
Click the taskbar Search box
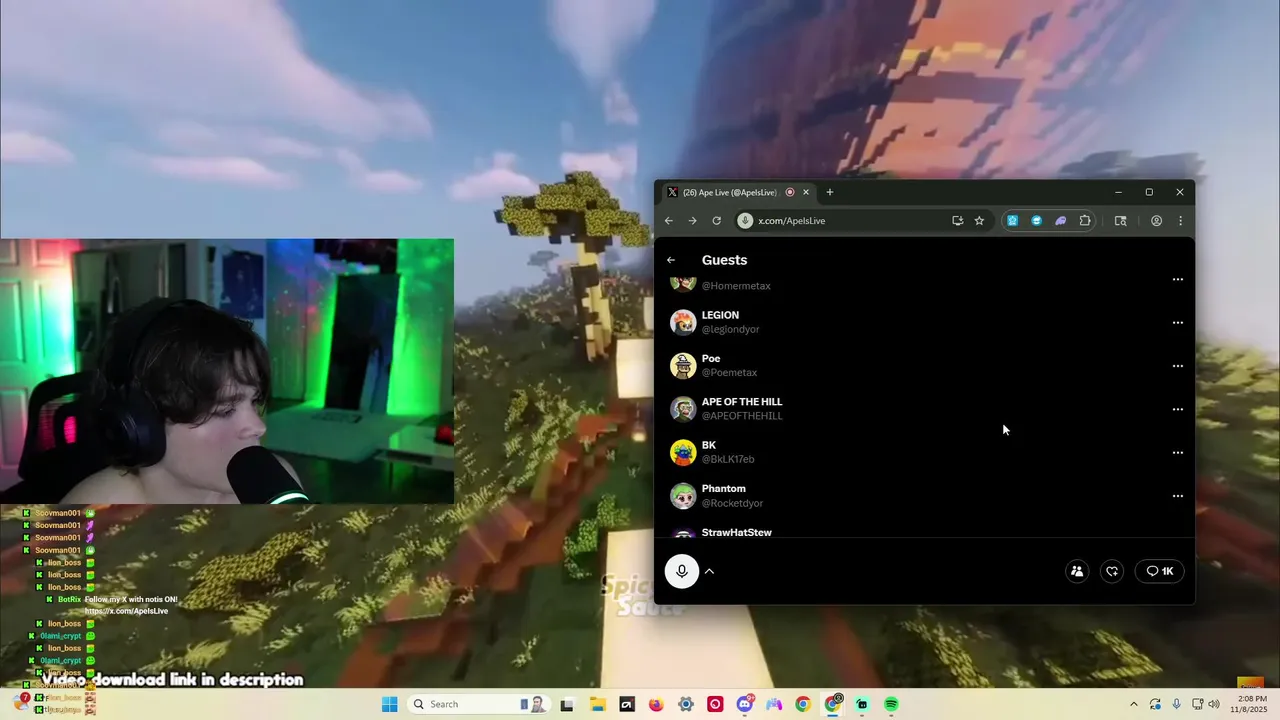pyautogui.click(x=478, y=704)
